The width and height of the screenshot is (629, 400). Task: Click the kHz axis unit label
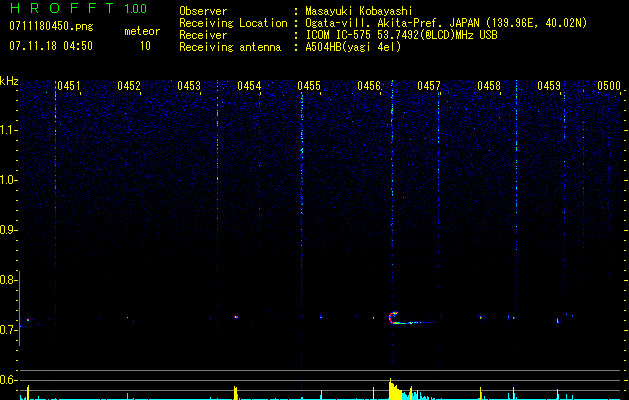click(x=9, y=81)
